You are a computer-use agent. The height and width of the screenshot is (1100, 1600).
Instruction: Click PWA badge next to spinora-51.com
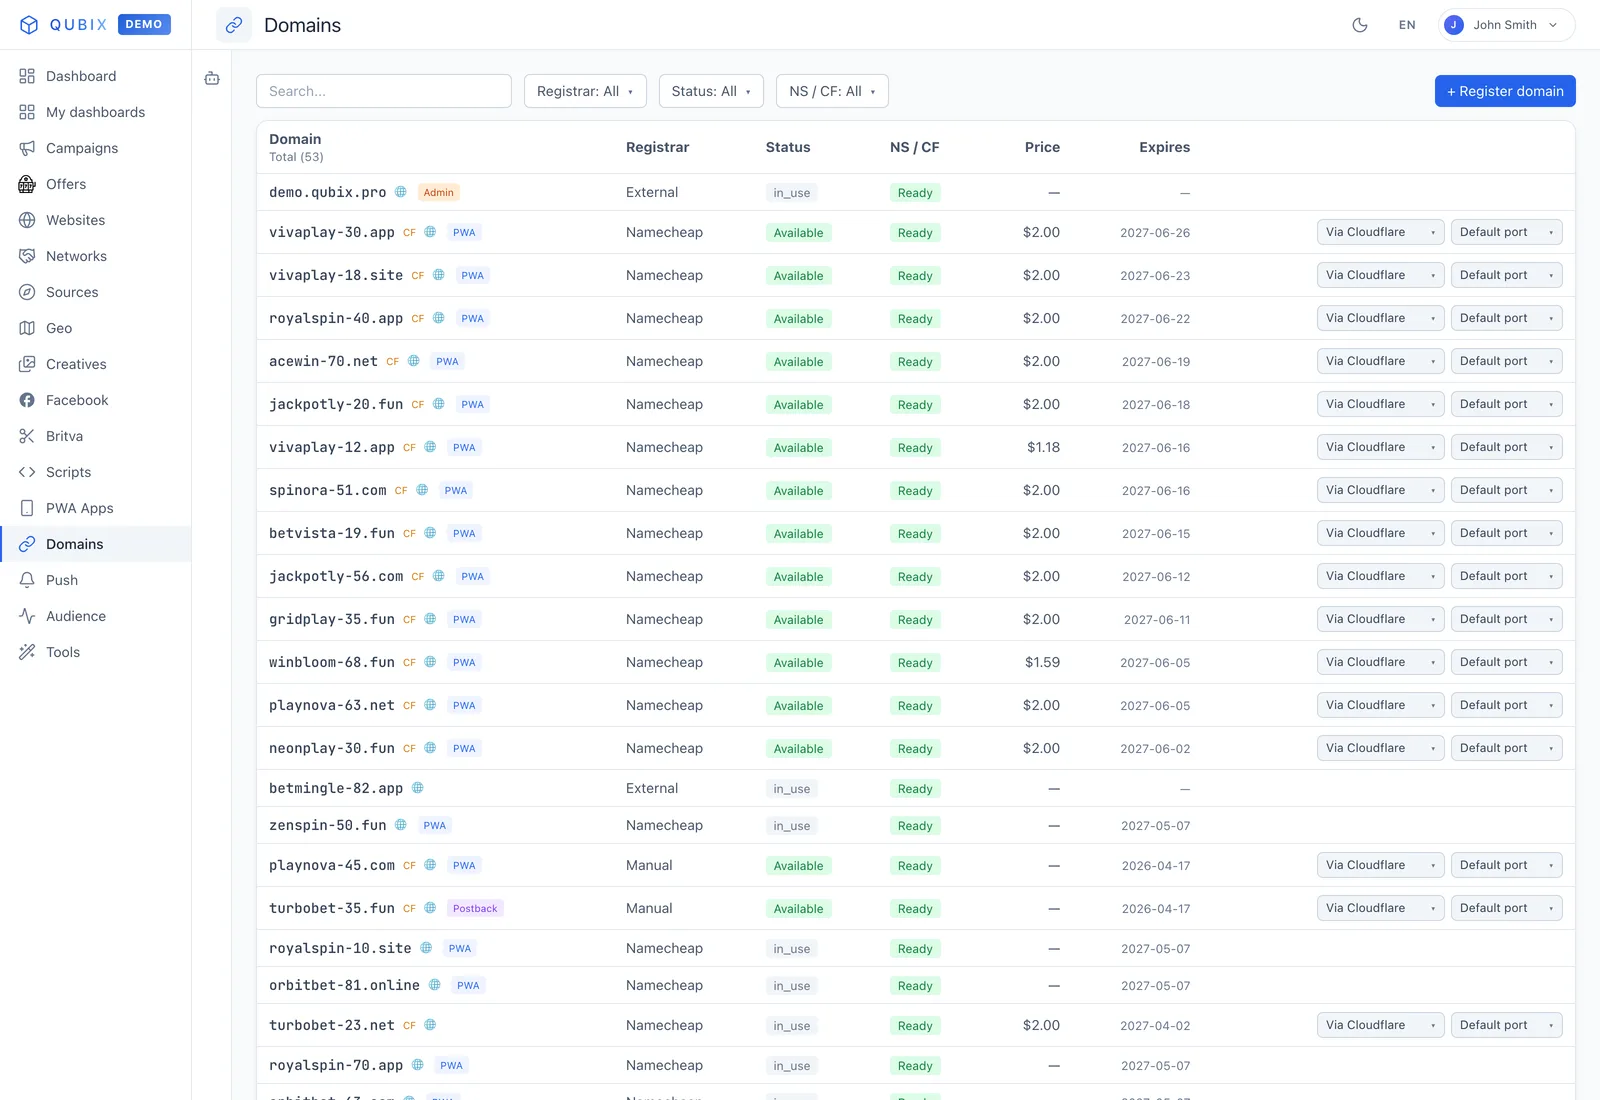[456, 491]
